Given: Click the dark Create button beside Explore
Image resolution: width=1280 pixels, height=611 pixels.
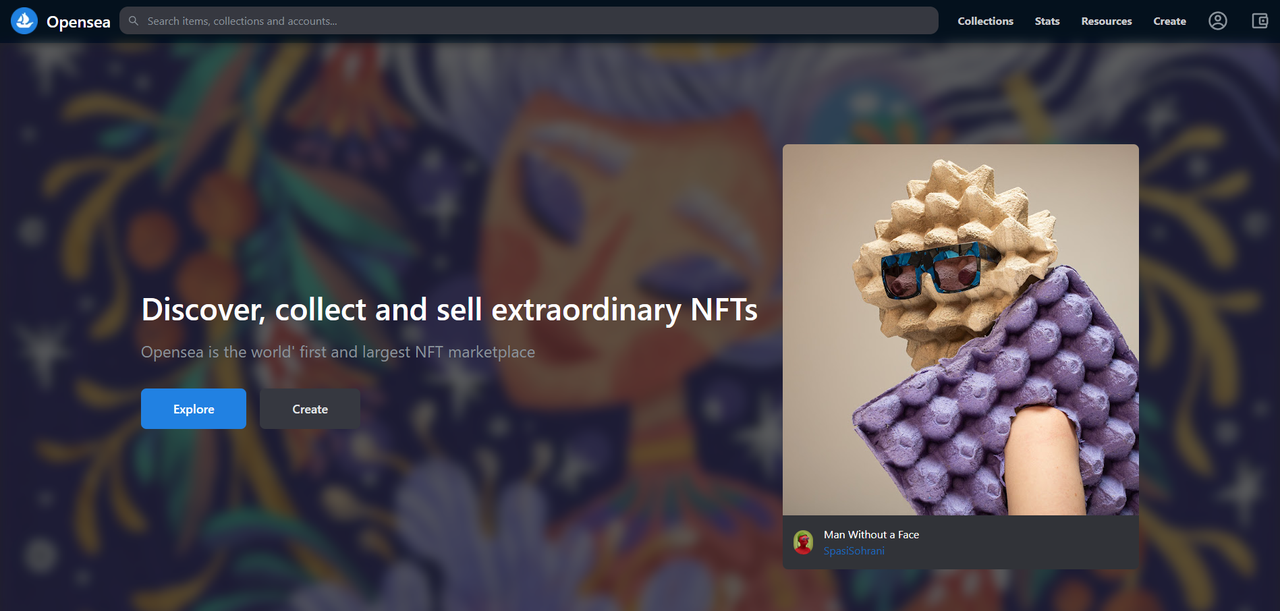Looking at the screenshot, I should click(x=310, y=409).
